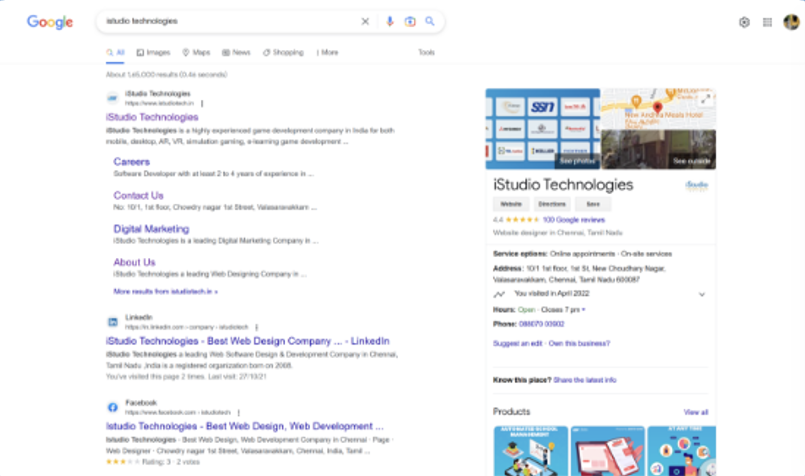Click the 'Website designer in Chennai, Tamil Nadu' text

click(x=558, y=233)
